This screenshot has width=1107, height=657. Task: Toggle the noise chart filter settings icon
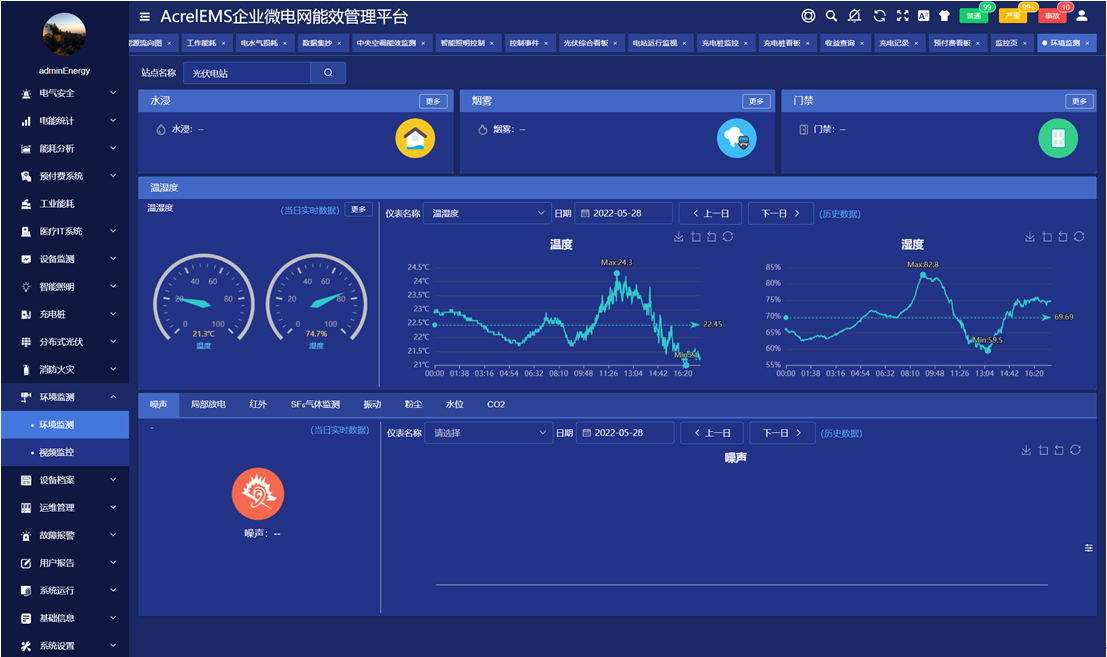pyautogui.click(x=1089, y=548)
